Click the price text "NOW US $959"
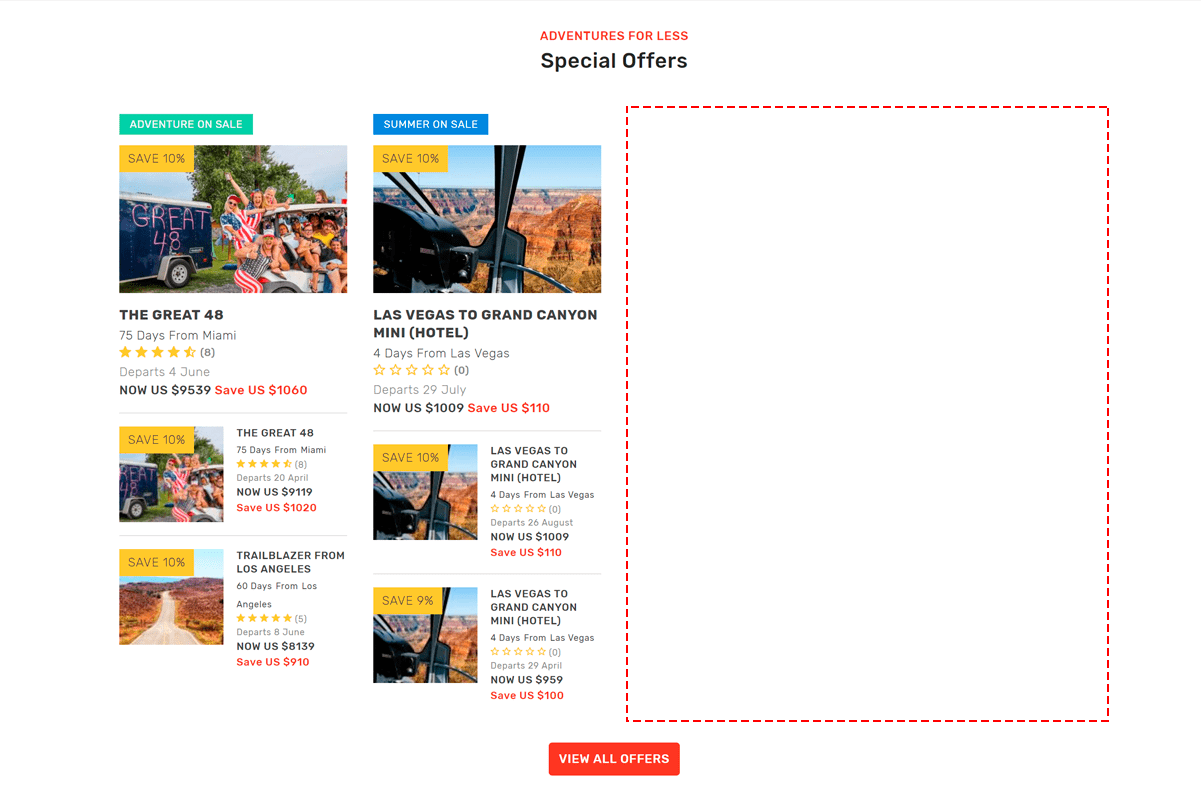1201x803 pixels. point(526,680)
